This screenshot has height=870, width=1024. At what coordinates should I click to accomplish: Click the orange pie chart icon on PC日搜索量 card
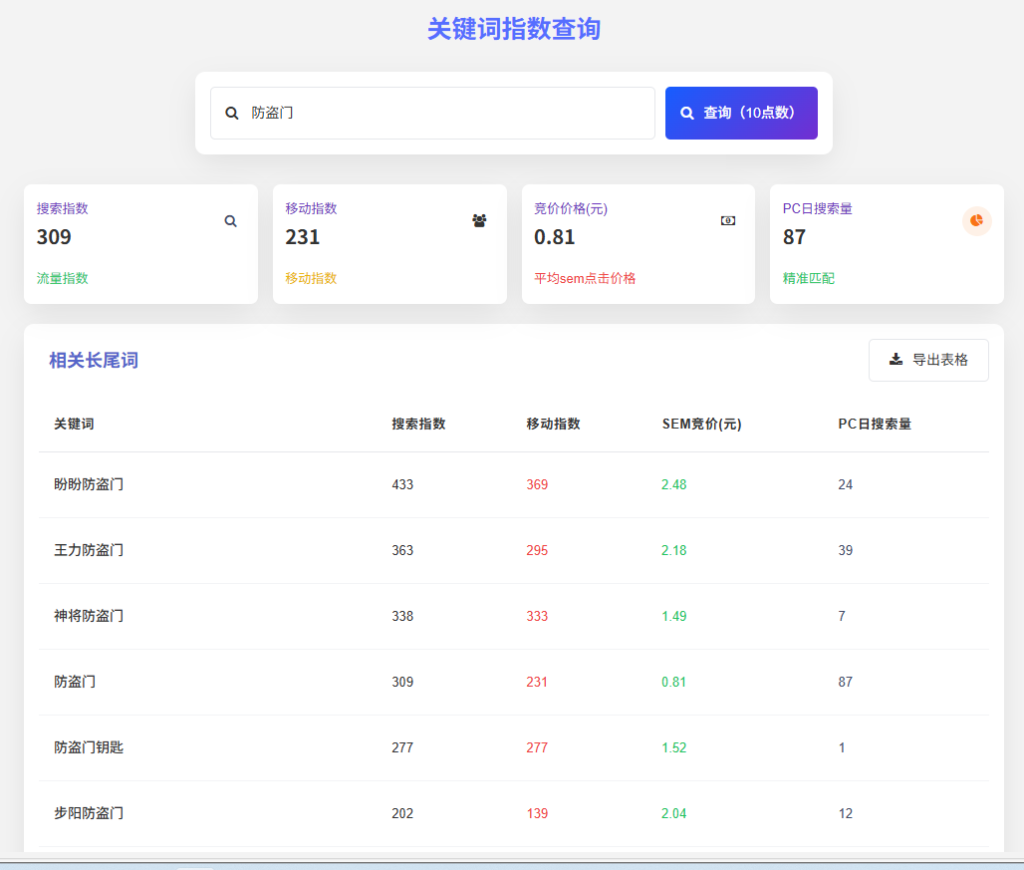click(976, 221)
